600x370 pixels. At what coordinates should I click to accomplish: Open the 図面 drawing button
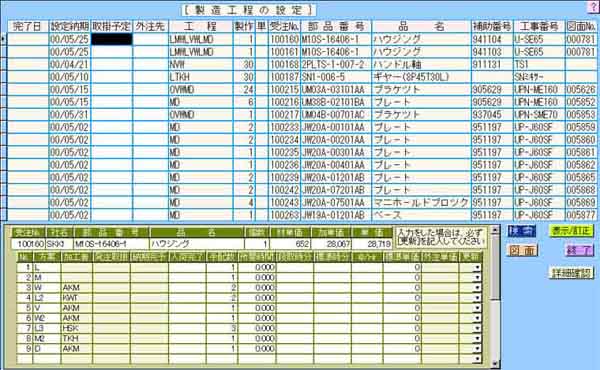523,251
